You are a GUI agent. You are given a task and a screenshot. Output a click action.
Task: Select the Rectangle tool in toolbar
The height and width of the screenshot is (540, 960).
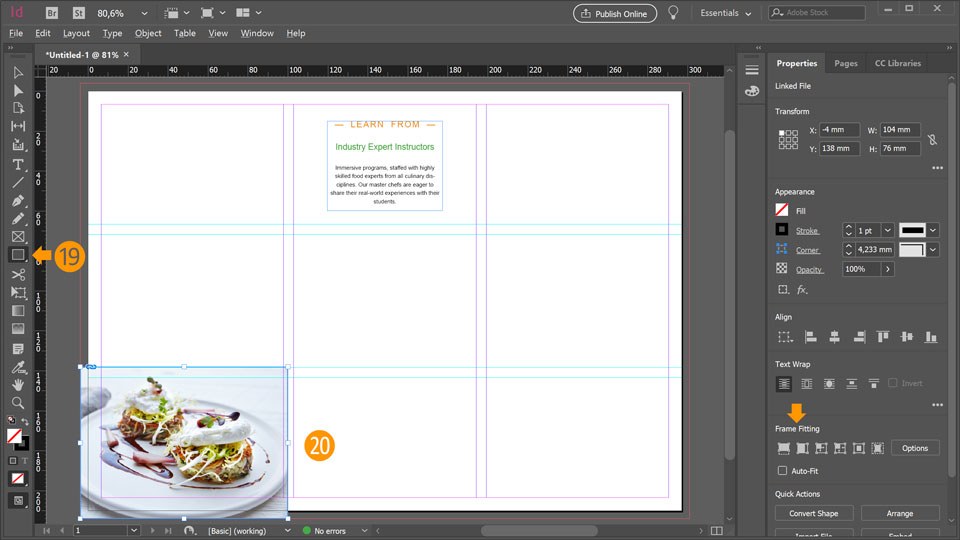pyautogui.click(x=18, y=255)
